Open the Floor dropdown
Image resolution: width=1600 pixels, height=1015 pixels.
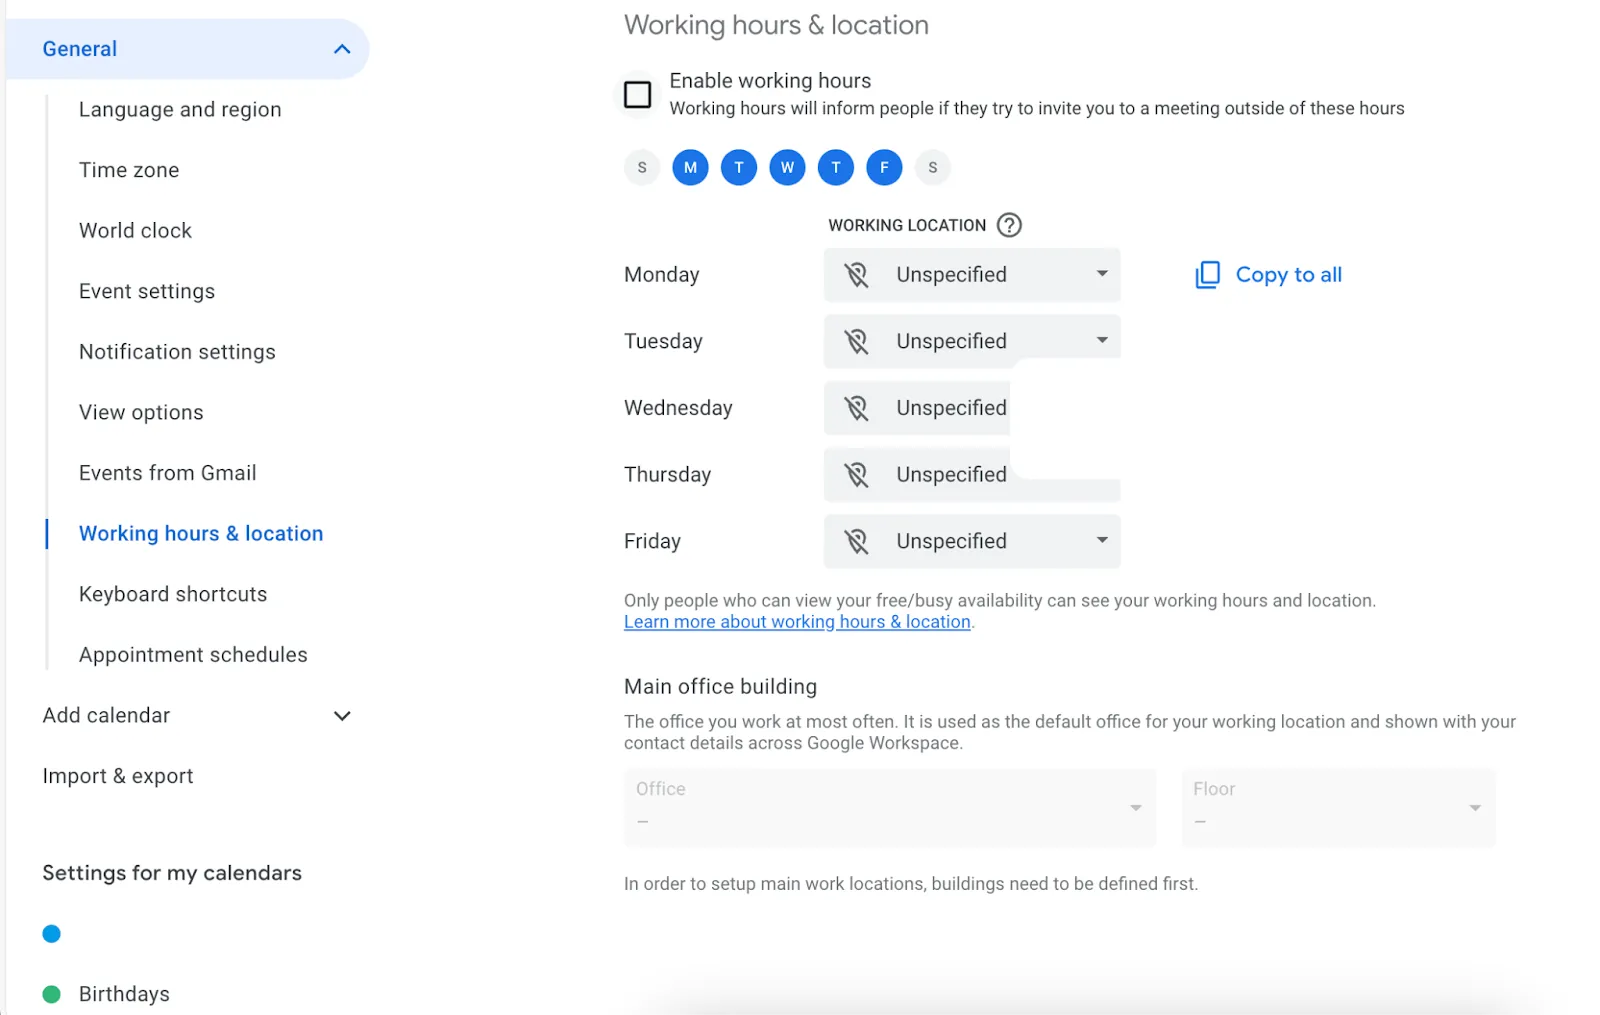click(1338, 808)
